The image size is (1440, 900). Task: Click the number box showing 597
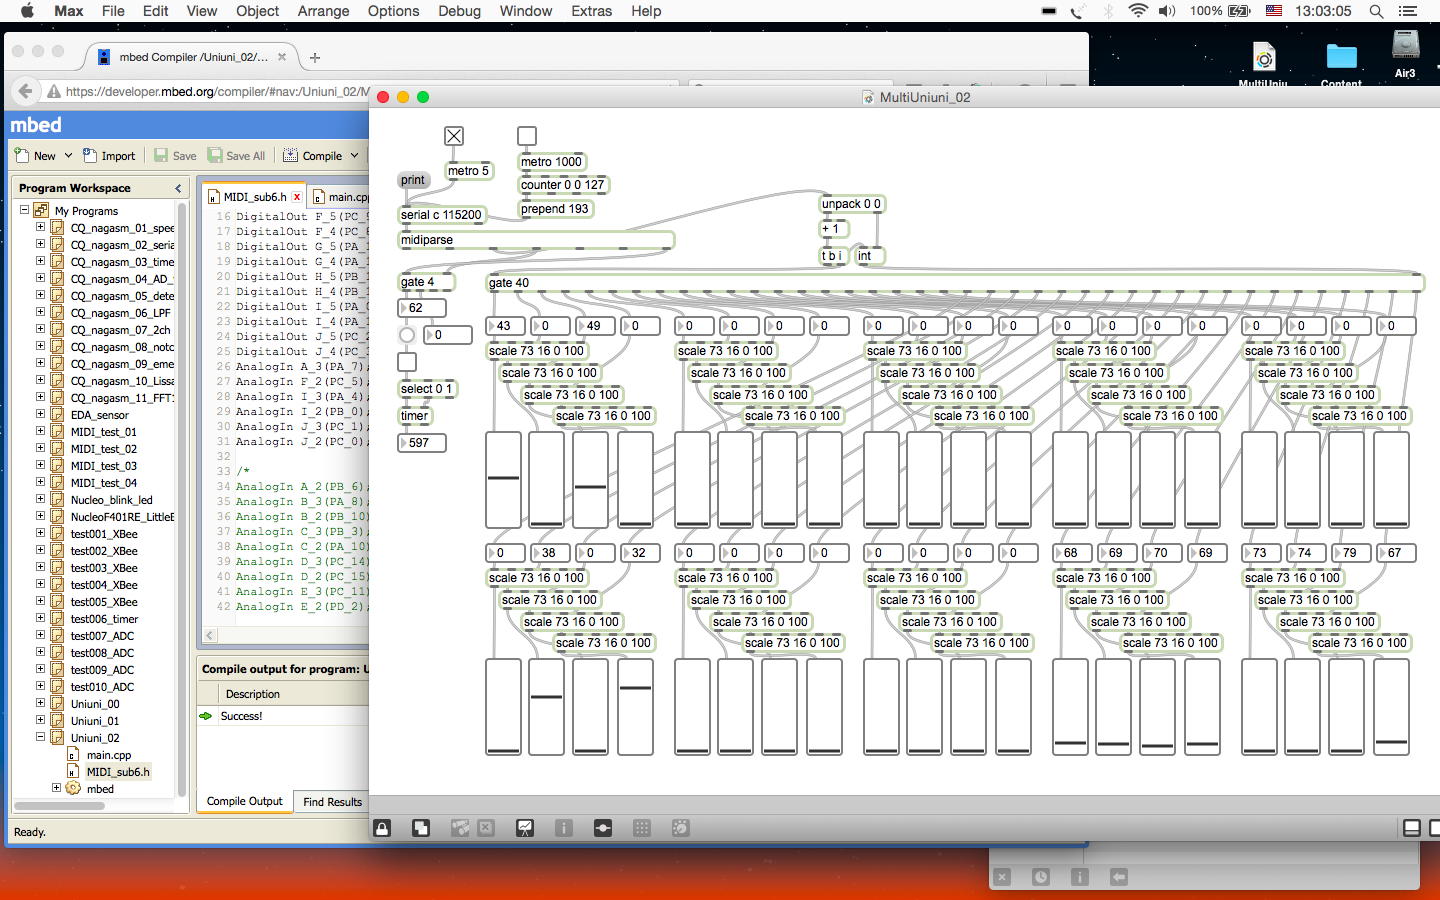tap(422, 443)
